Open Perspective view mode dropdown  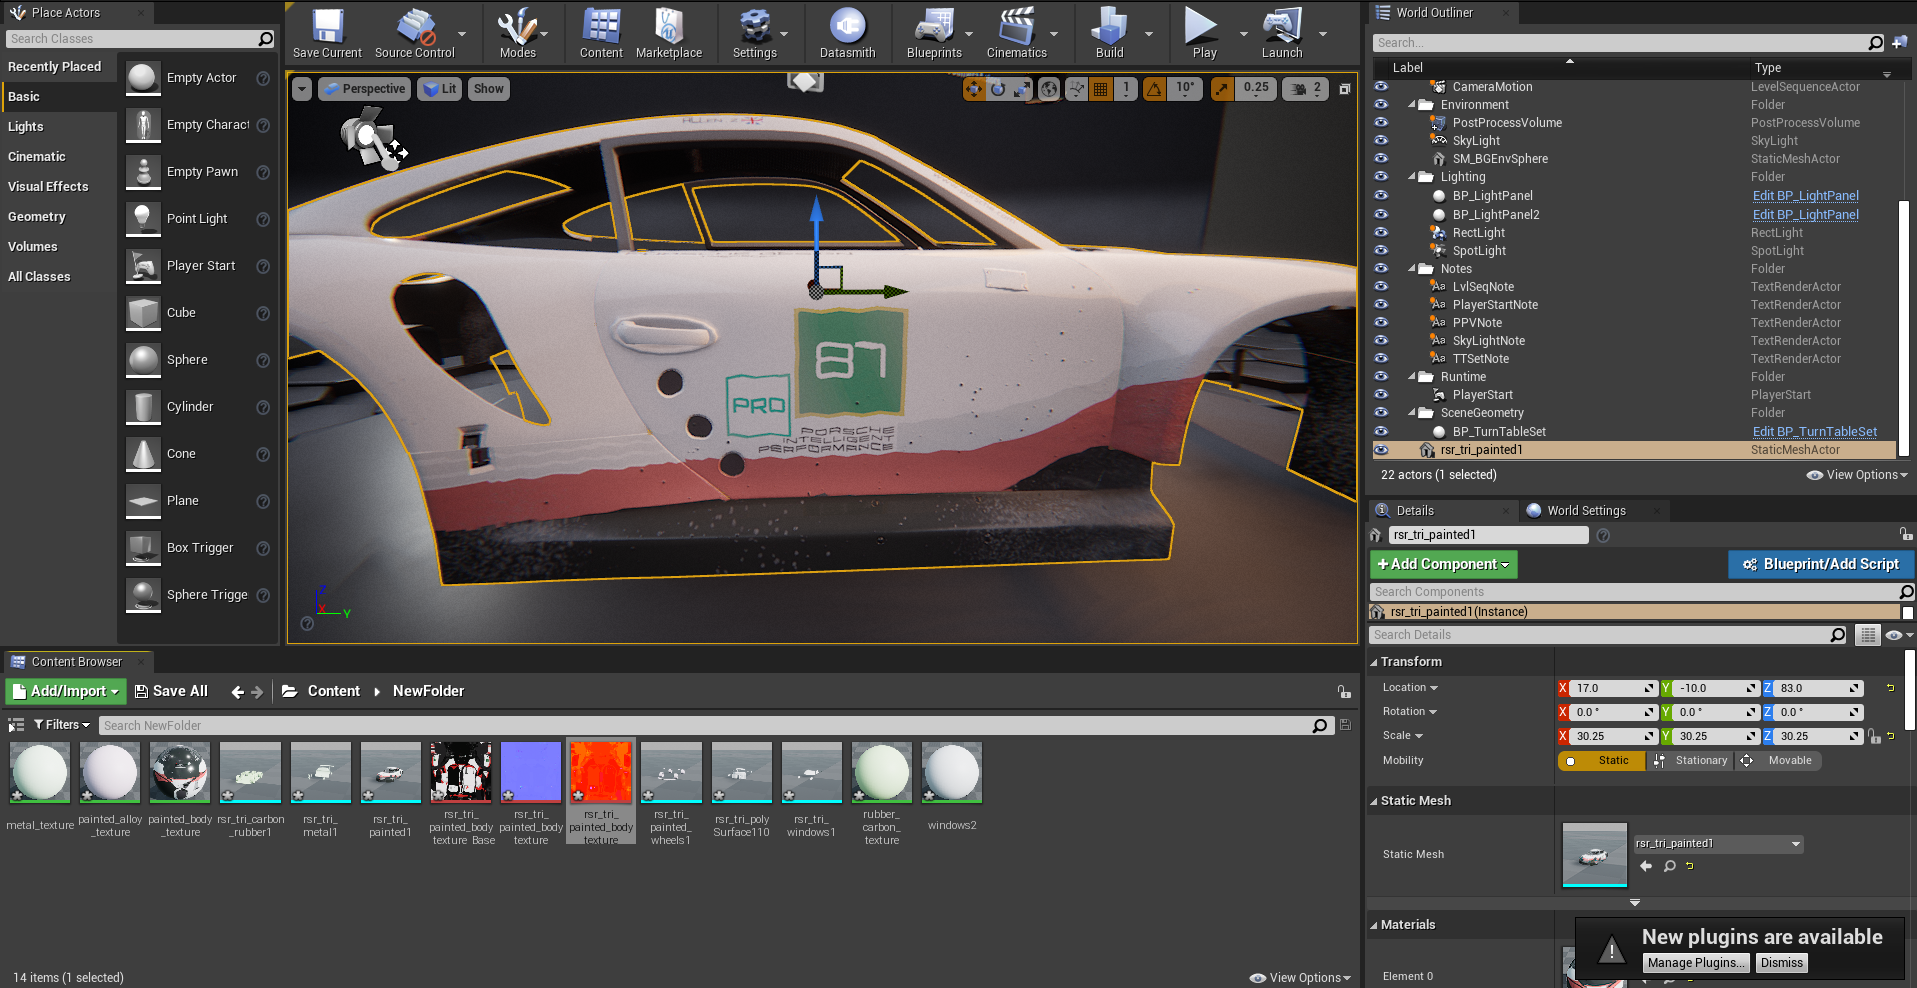tap(364, 89)
